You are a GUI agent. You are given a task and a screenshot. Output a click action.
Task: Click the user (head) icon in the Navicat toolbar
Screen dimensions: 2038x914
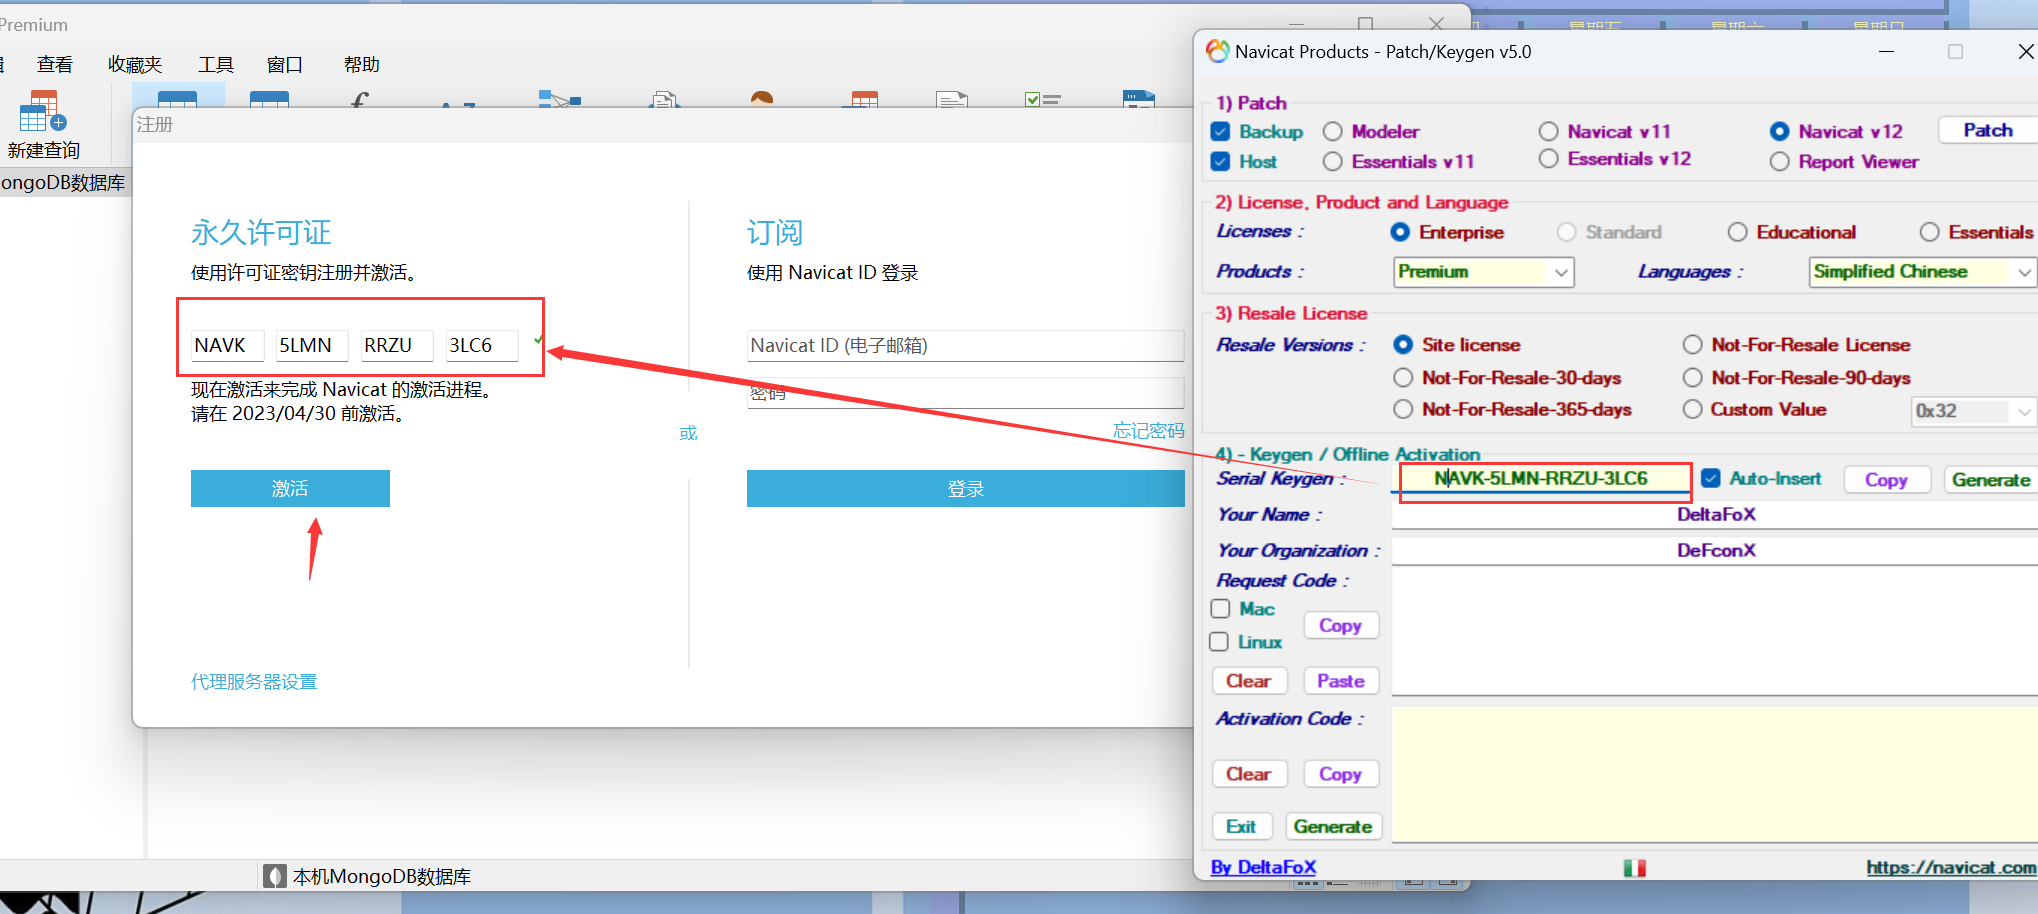762,98
